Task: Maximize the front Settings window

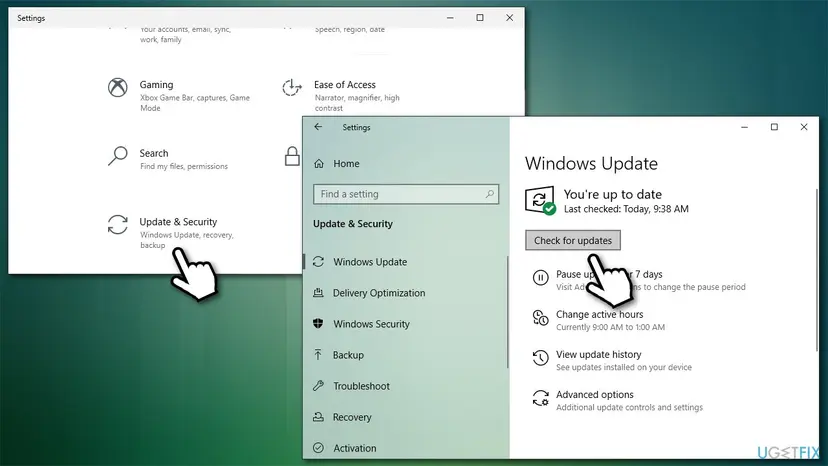Action: [x=774, y=127]
